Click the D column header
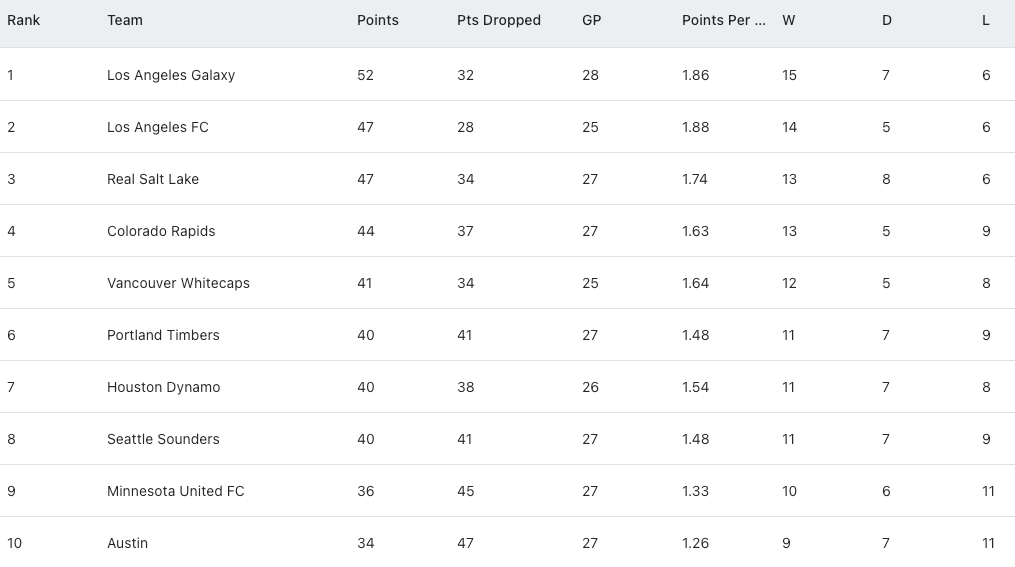1015x567 pixels. click(x=886, y=20)
